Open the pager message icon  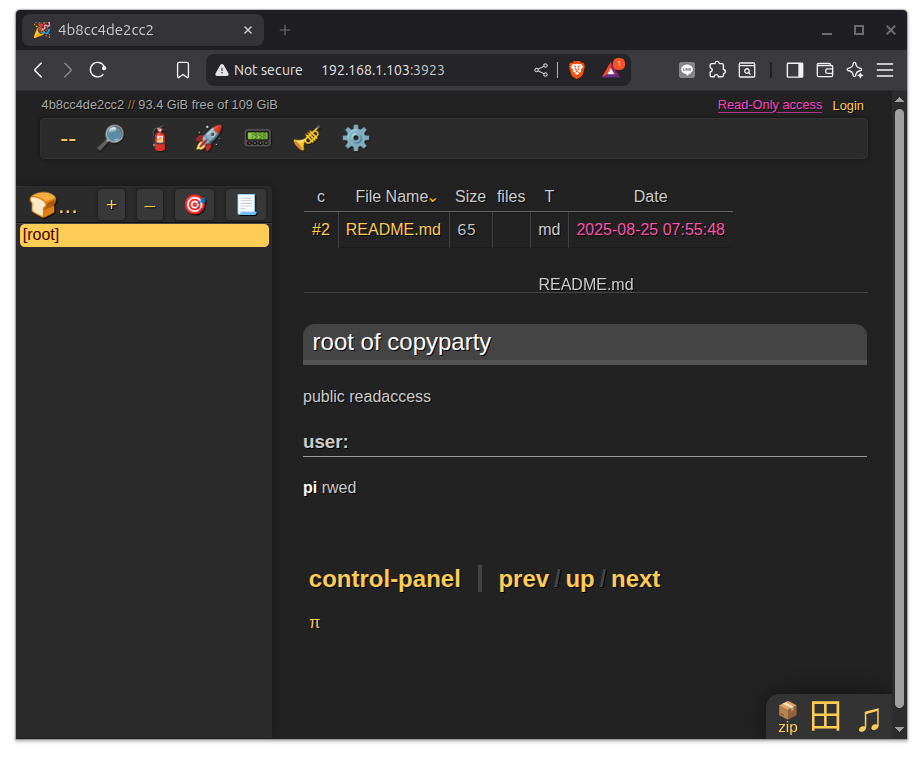coord(258,138)
